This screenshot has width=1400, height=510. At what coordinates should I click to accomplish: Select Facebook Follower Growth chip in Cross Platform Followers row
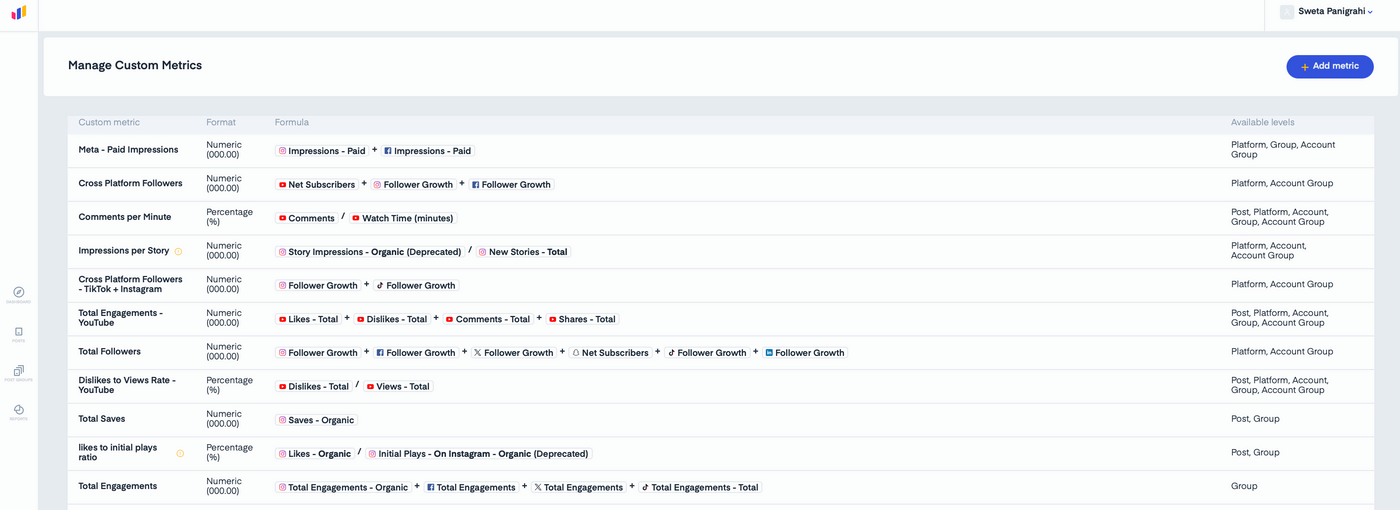pyautogui.click(x=511, y=185)
